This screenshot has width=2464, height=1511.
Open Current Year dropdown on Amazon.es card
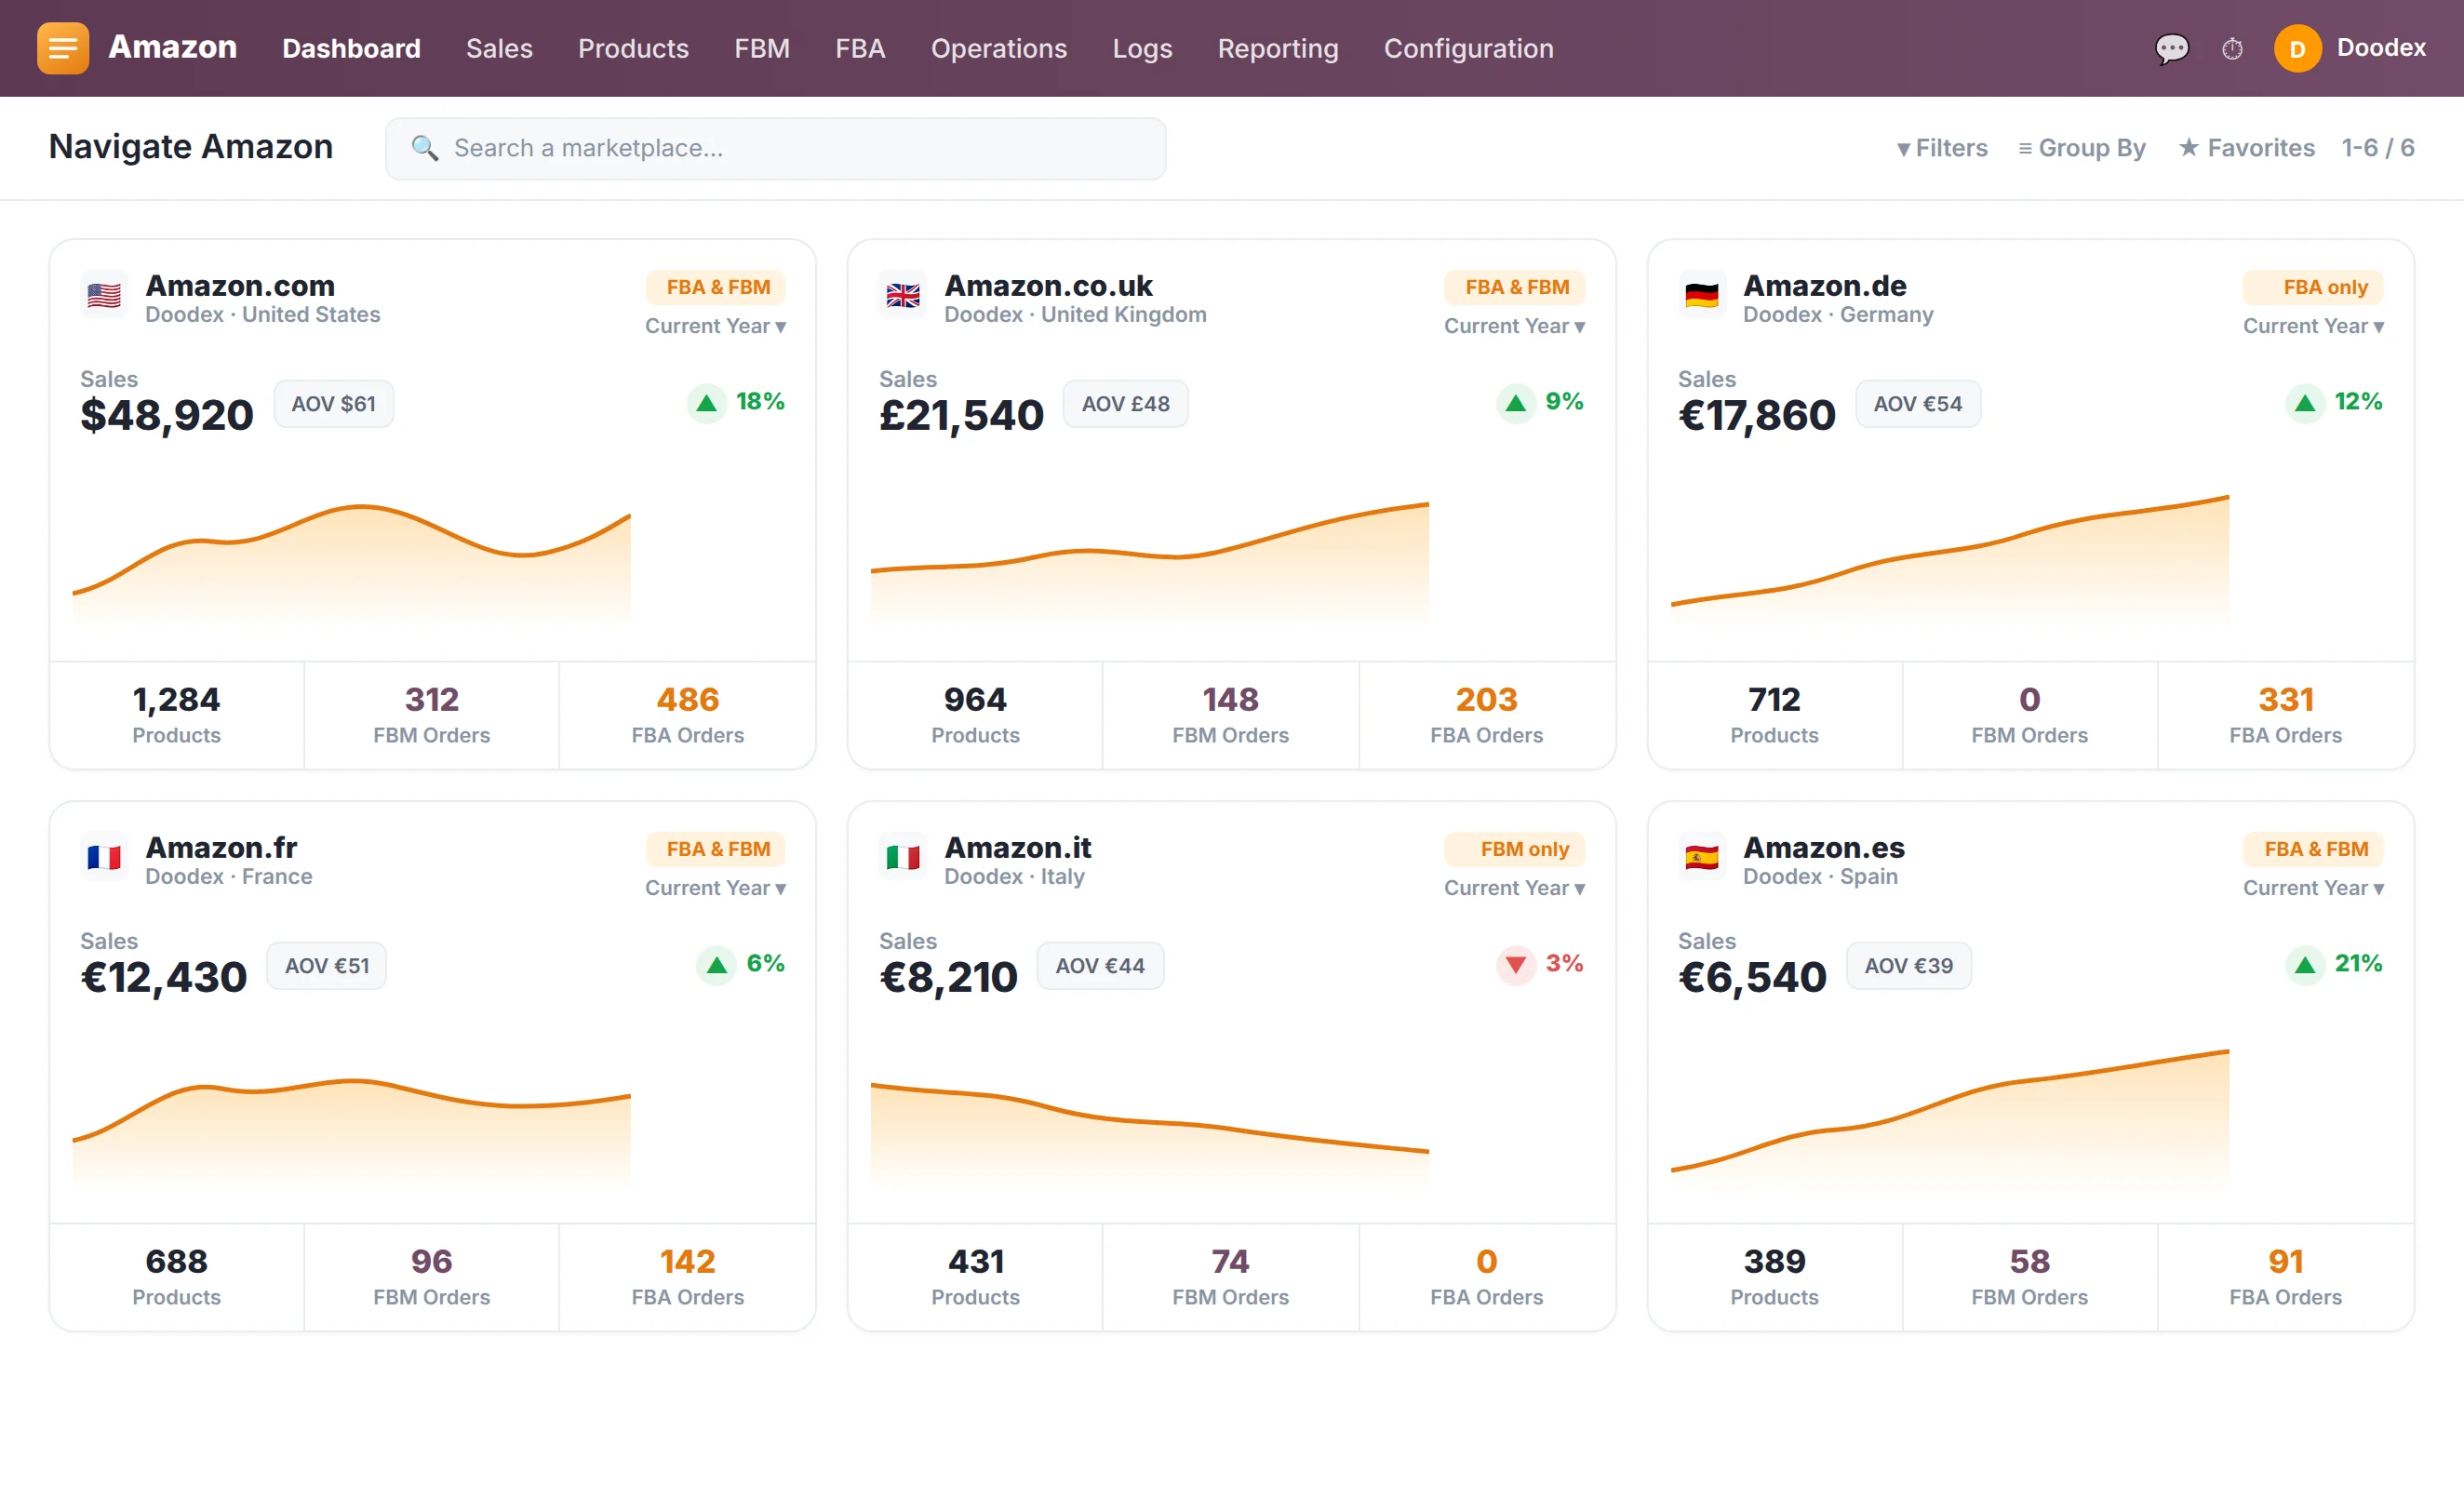[2313, 888]
